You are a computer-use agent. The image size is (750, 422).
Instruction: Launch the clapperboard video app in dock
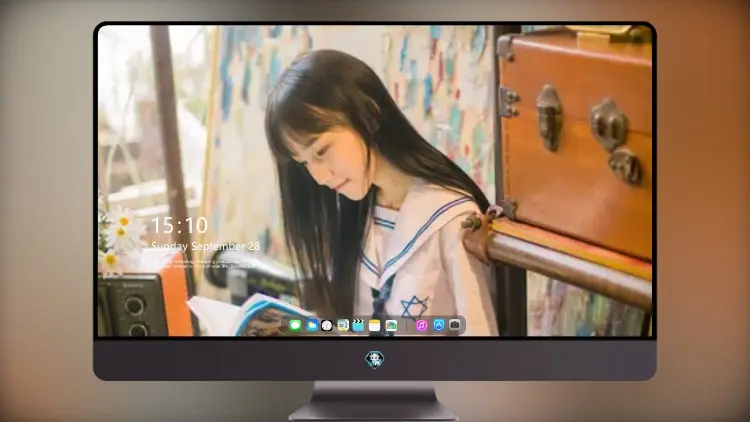tap(358, 326)
